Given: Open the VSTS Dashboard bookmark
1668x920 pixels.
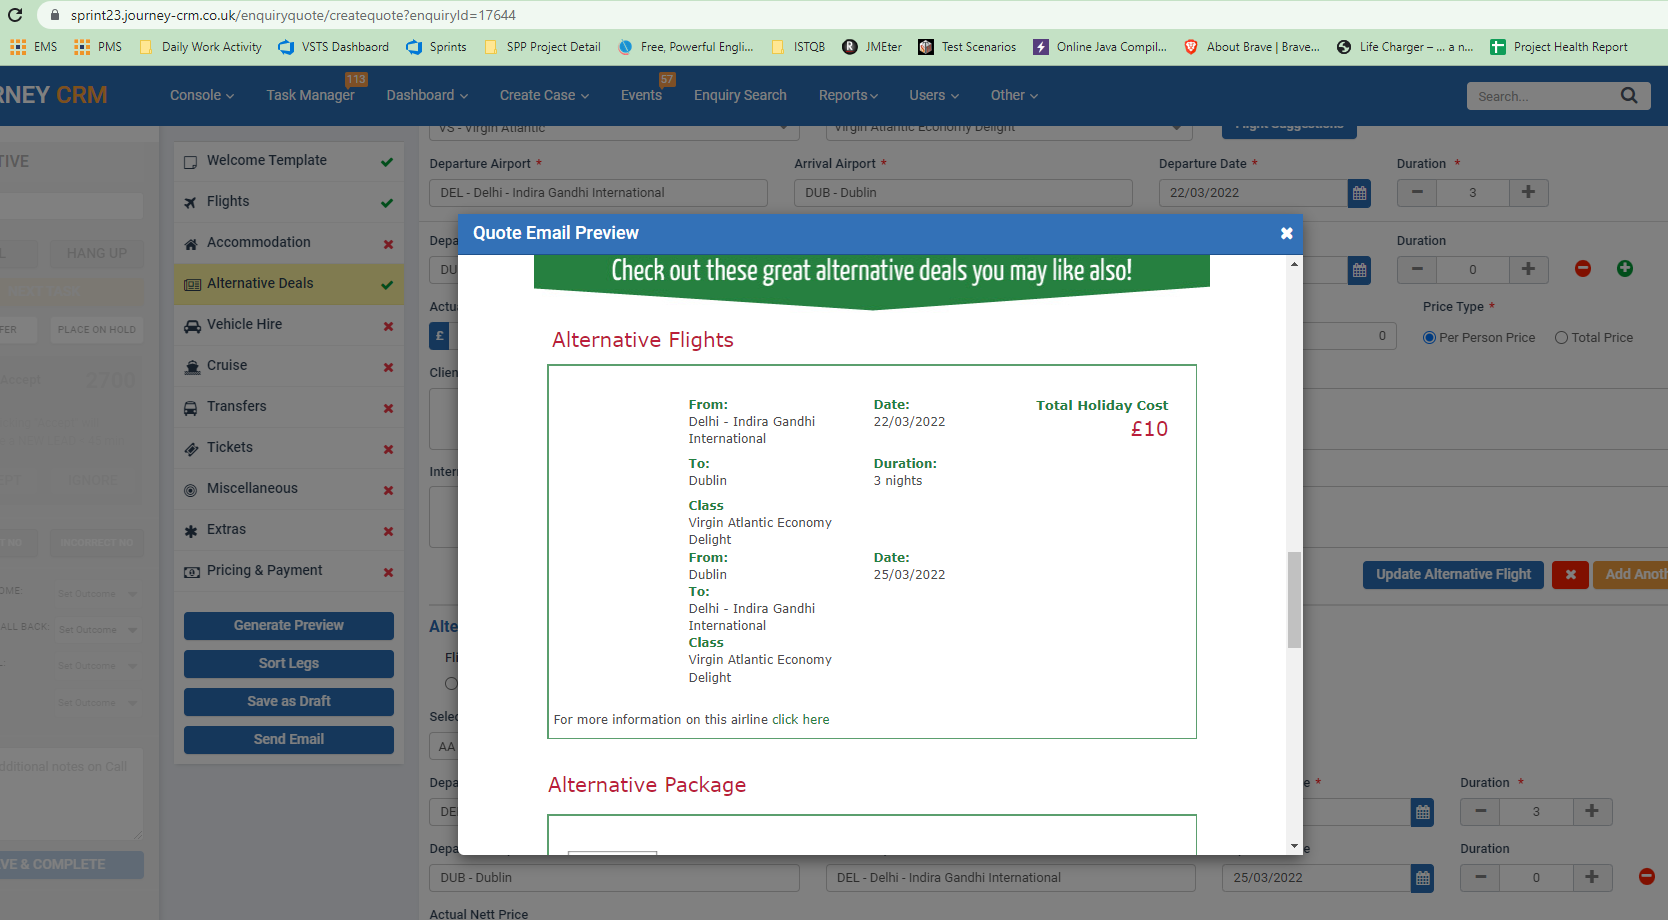Looking at the screenshot, I should pyautogui.click(x=333, y=47).
